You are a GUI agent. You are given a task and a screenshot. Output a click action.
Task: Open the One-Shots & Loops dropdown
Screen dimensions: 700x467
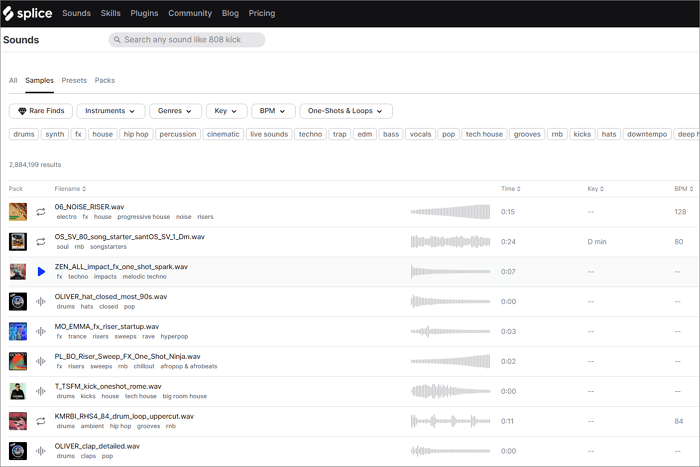(x=345, y=111)
